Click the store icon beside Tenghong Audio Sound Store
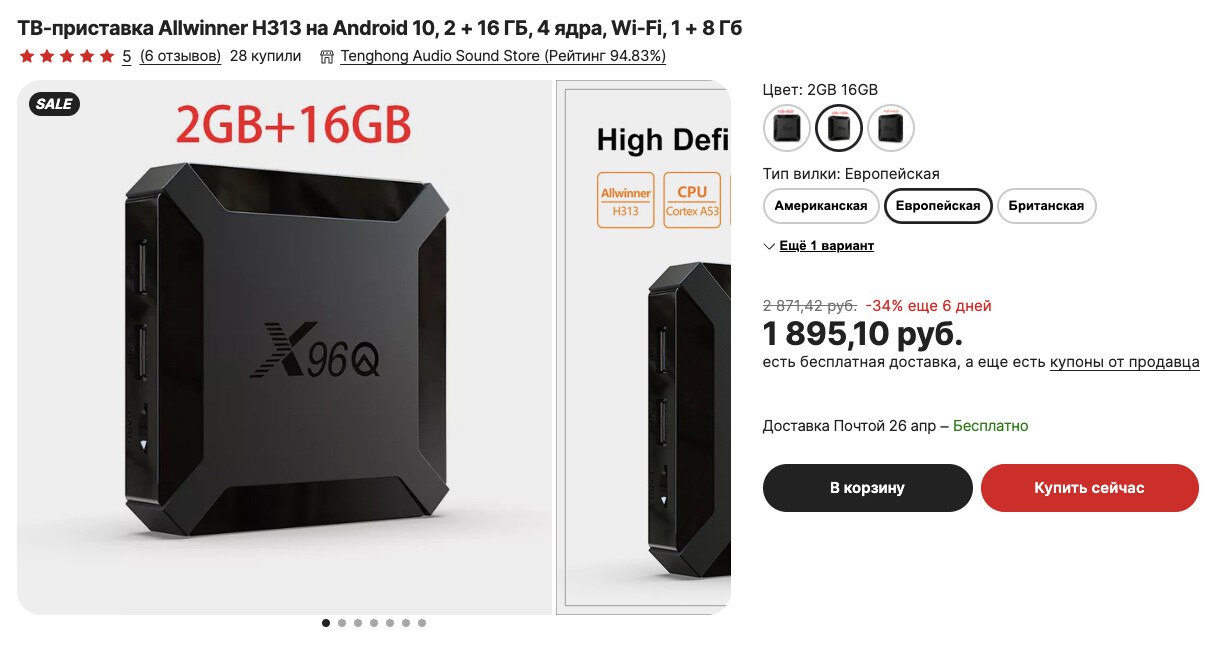1219x670 pixels. [x=326, y=57]
